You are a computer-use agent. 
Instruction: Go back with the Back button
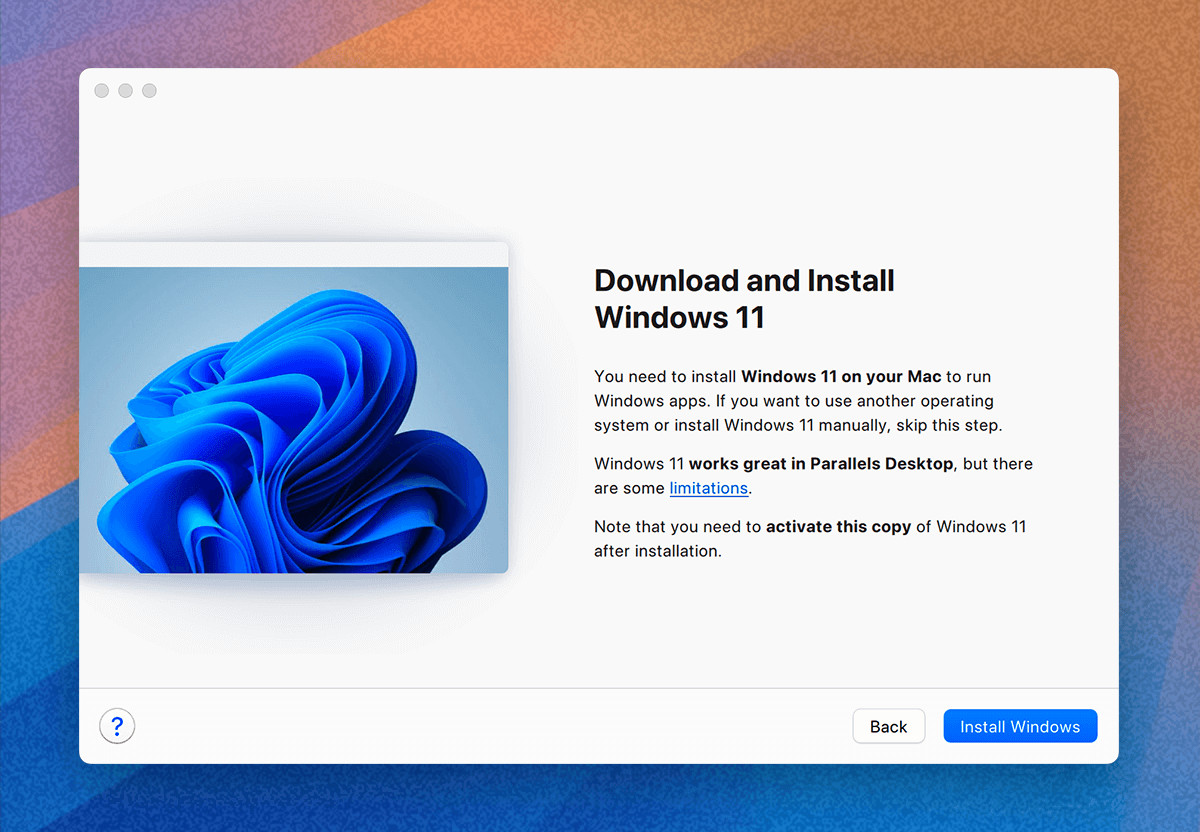click(x=888, y=726)
